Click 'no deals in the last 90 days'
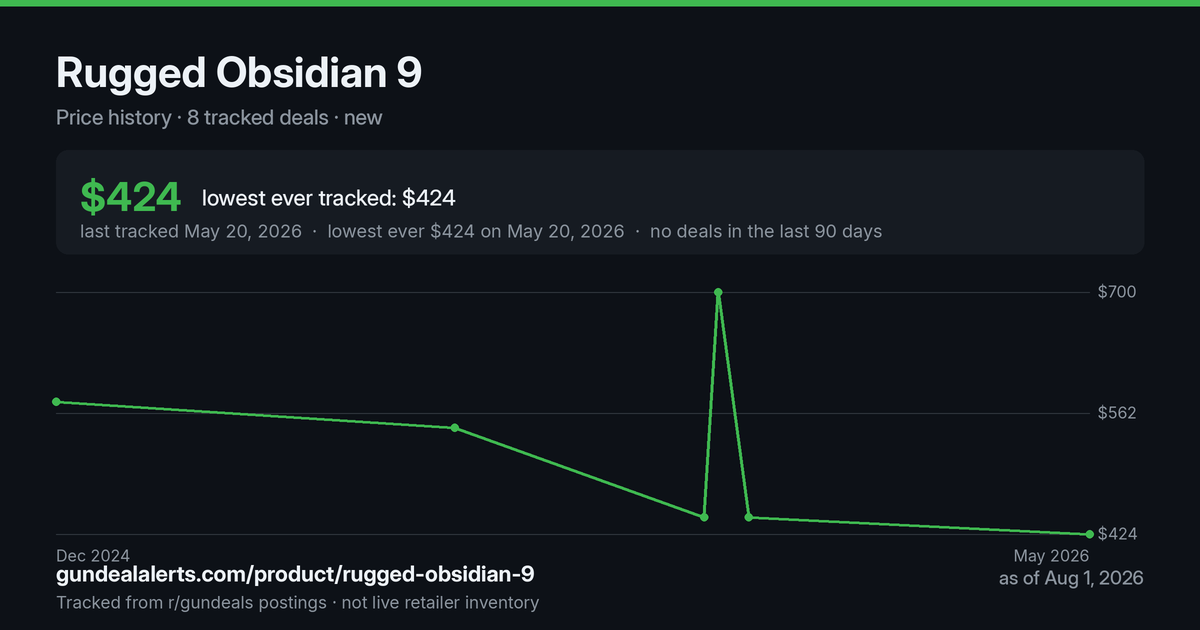The image size is (1200, 630). pos(766,231)
